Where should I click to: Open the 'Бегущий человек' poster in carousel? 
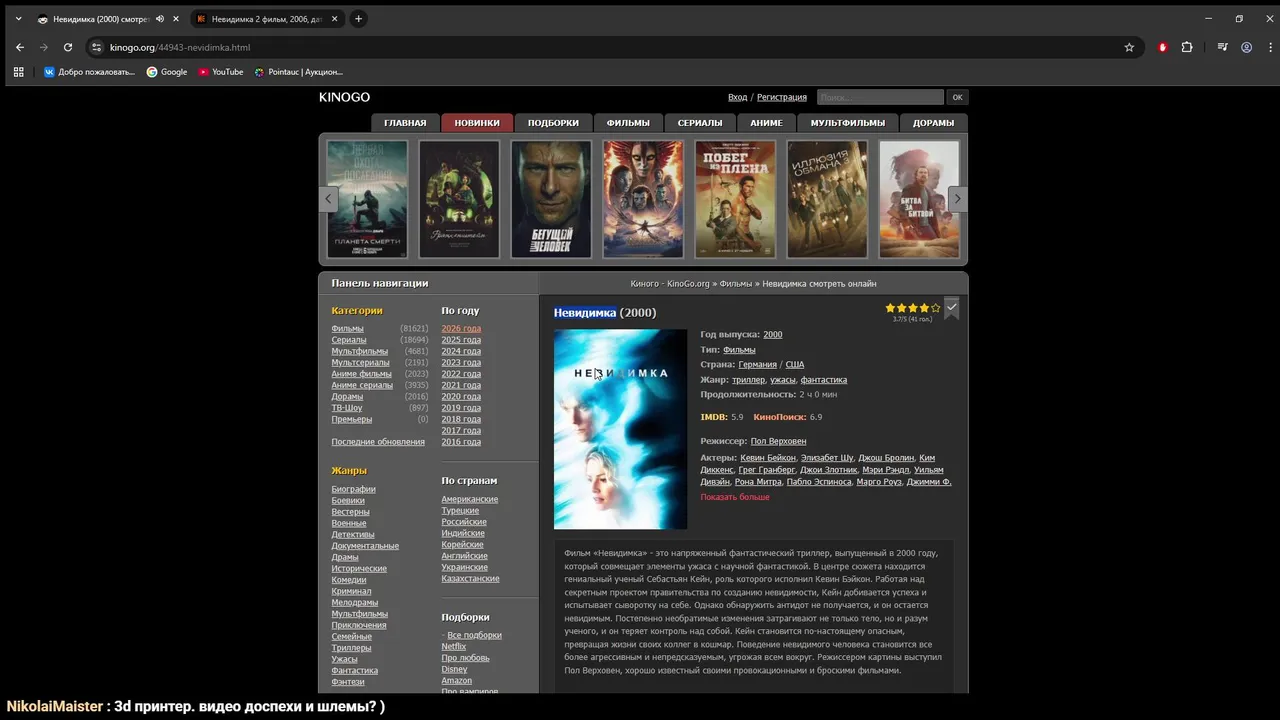coord(551,199)
